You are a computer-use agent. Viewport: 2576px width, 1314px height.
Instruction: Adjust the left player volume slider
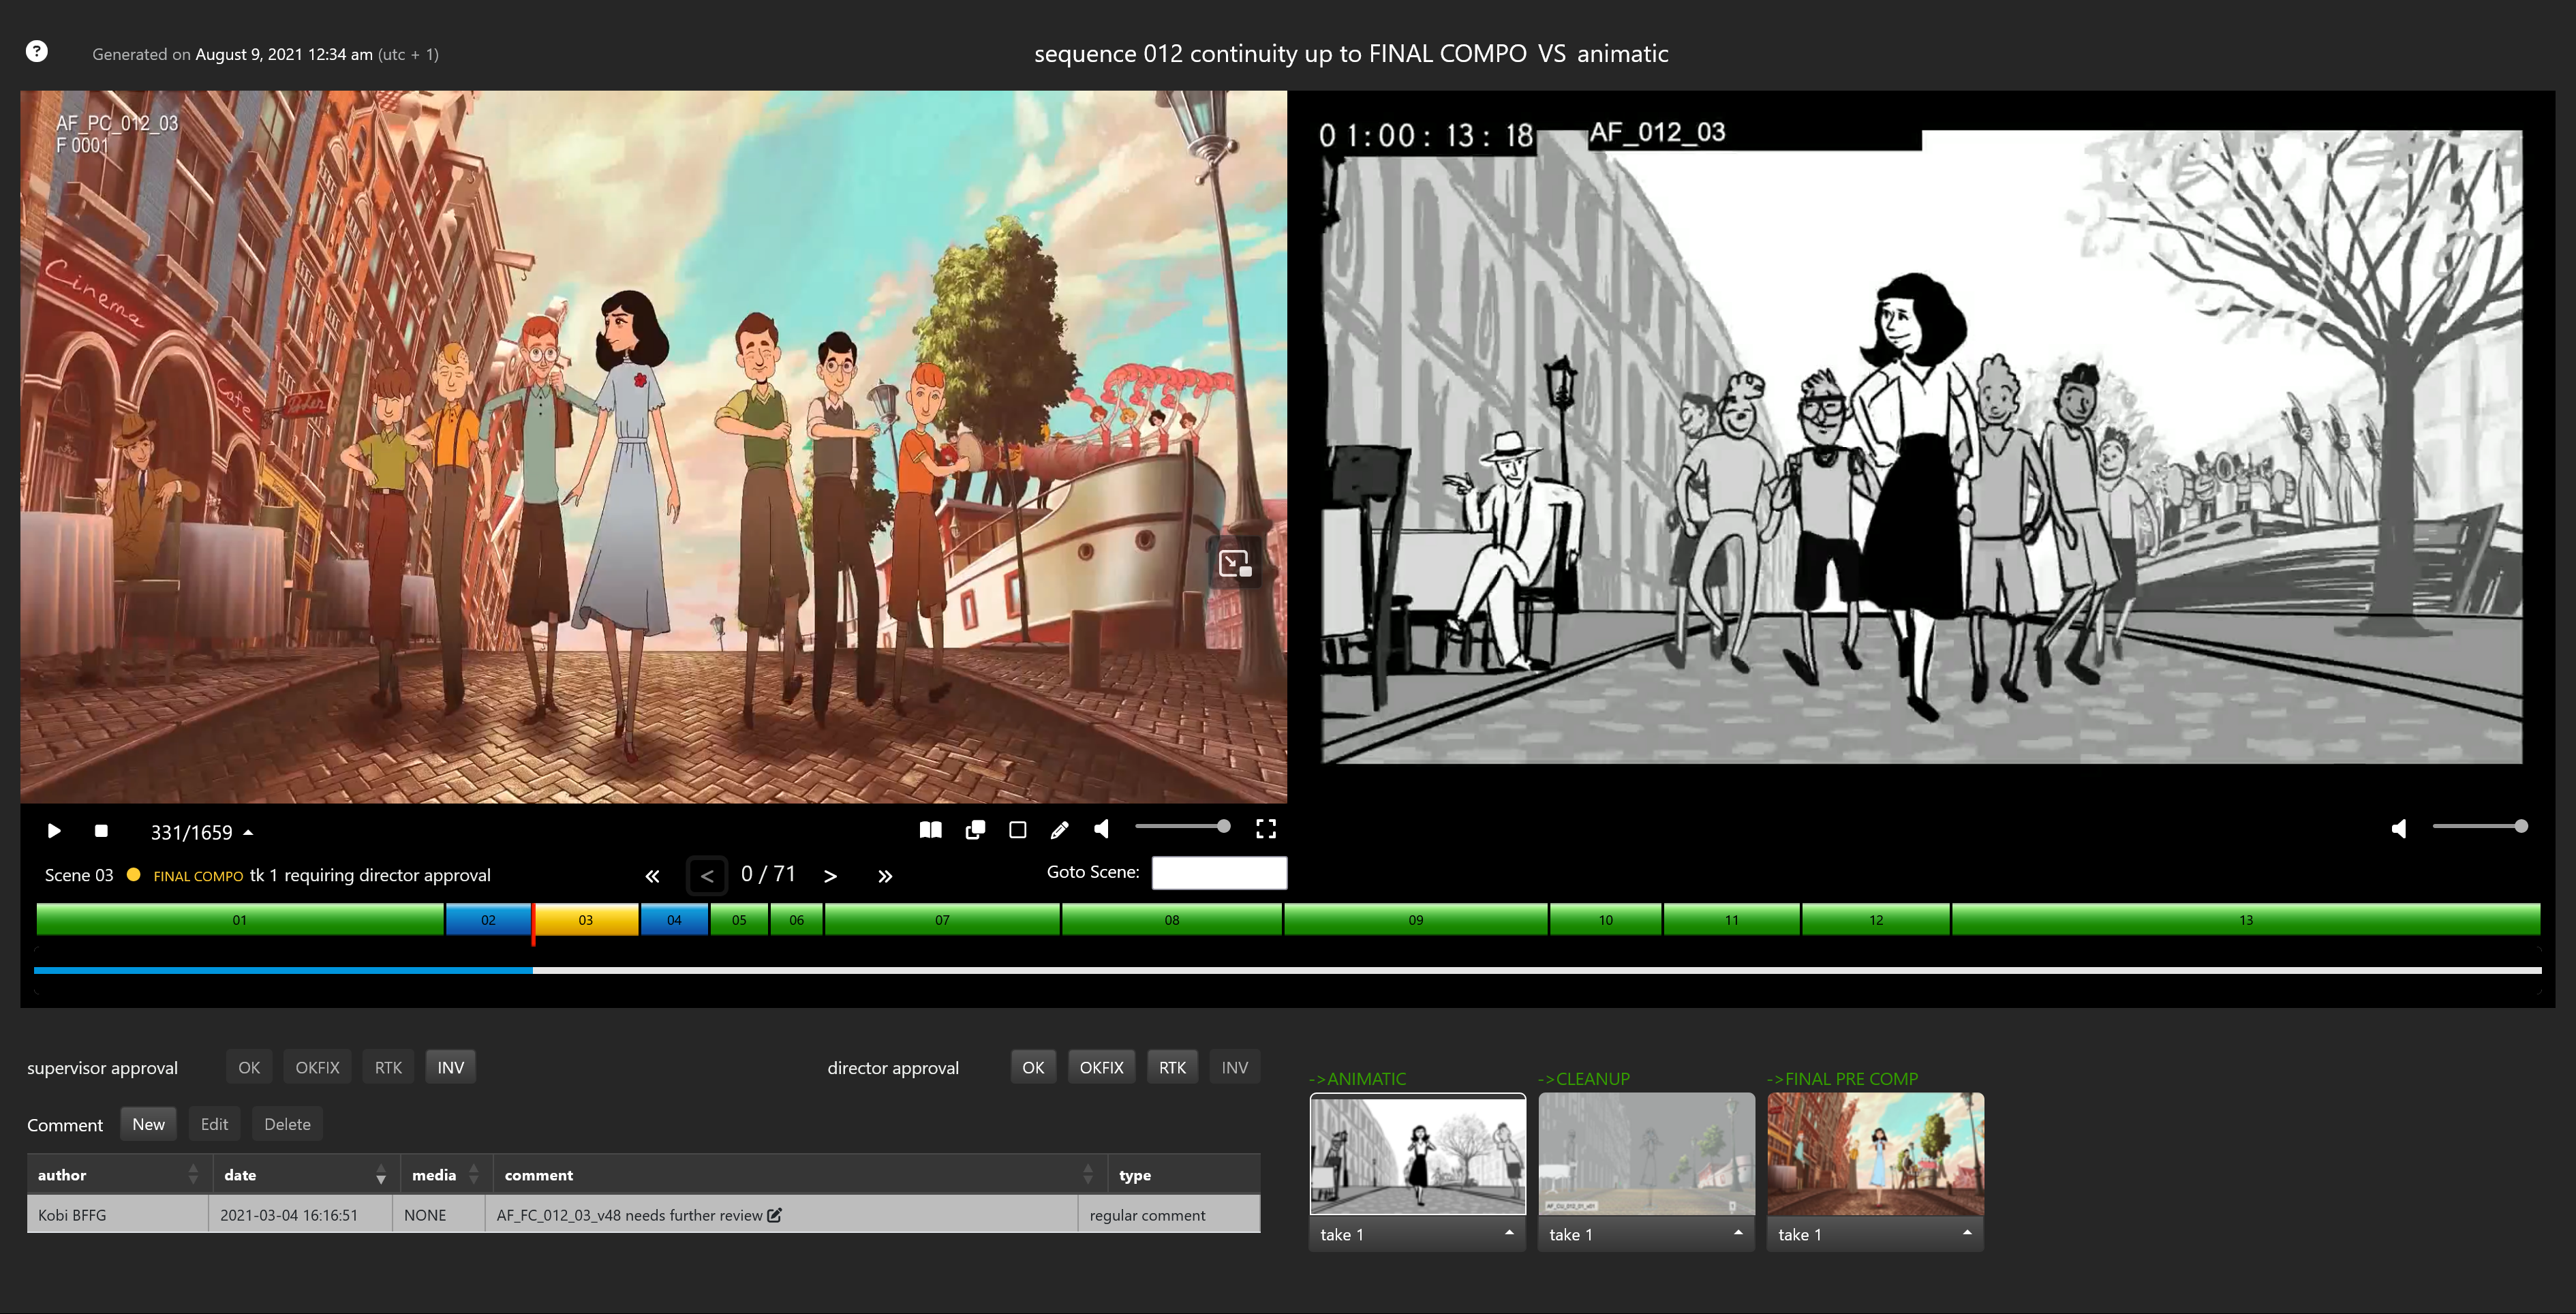[x=1182, y=827]
